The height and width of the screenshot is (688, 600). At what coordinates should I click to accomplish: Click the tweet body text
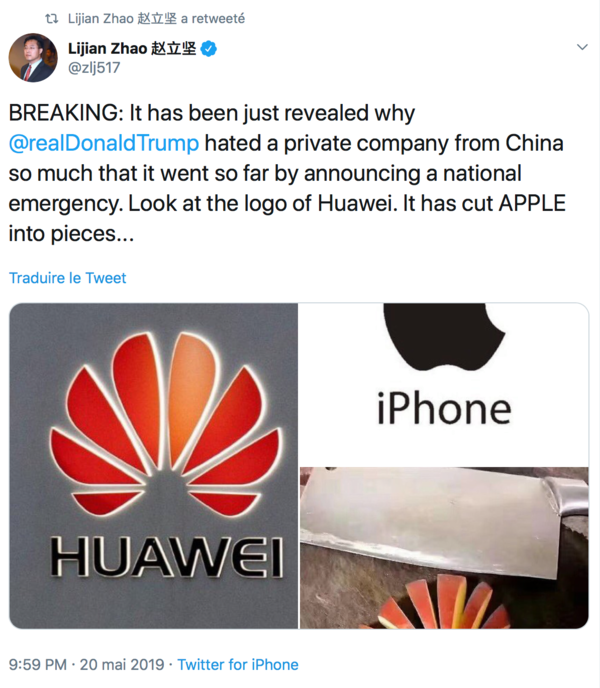click(287, 173)
